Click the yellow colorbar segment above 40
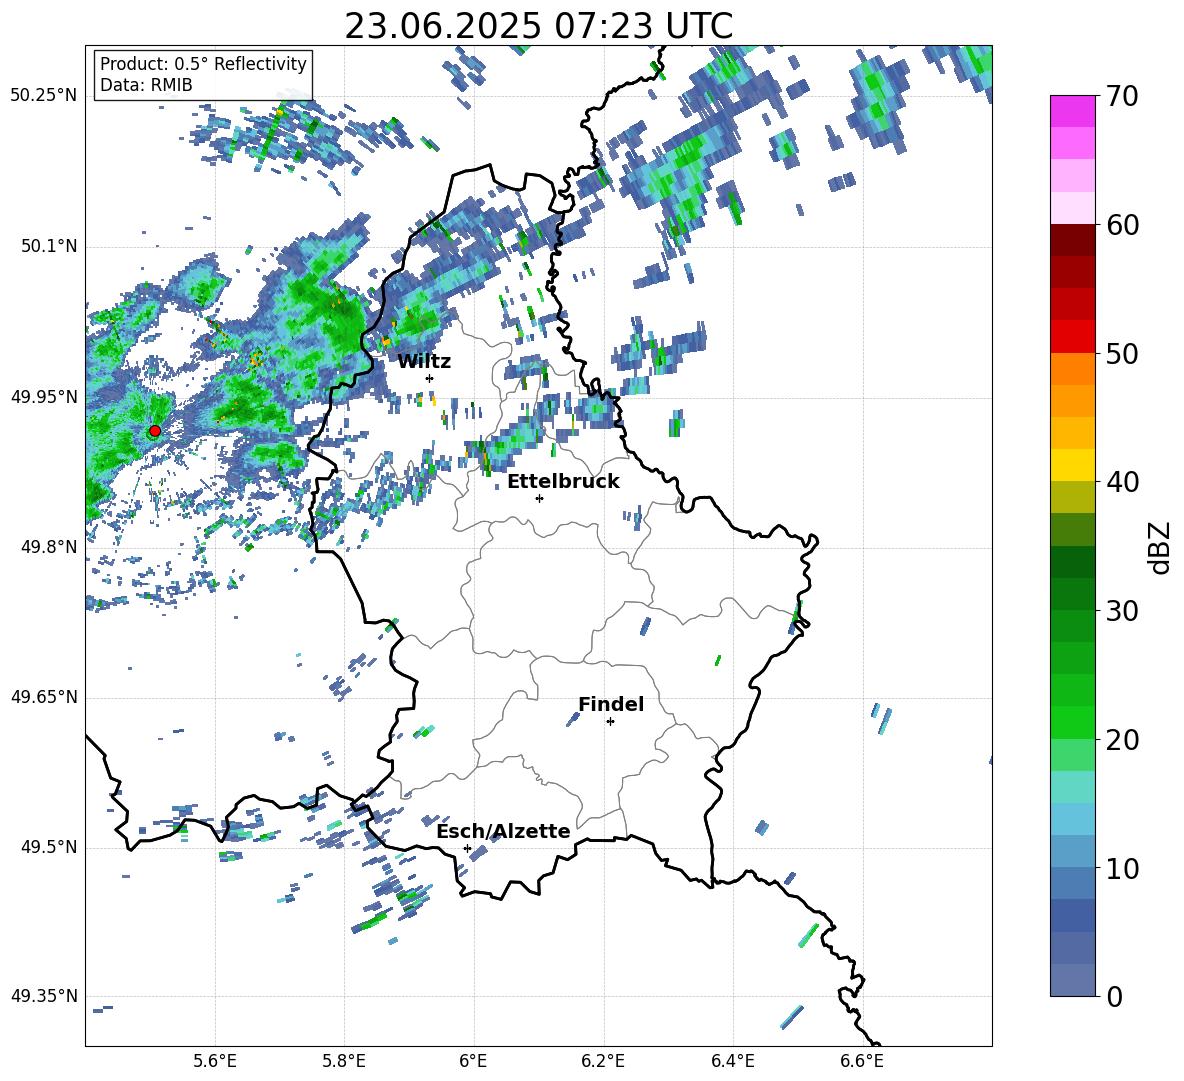 tap(1072, 465)
